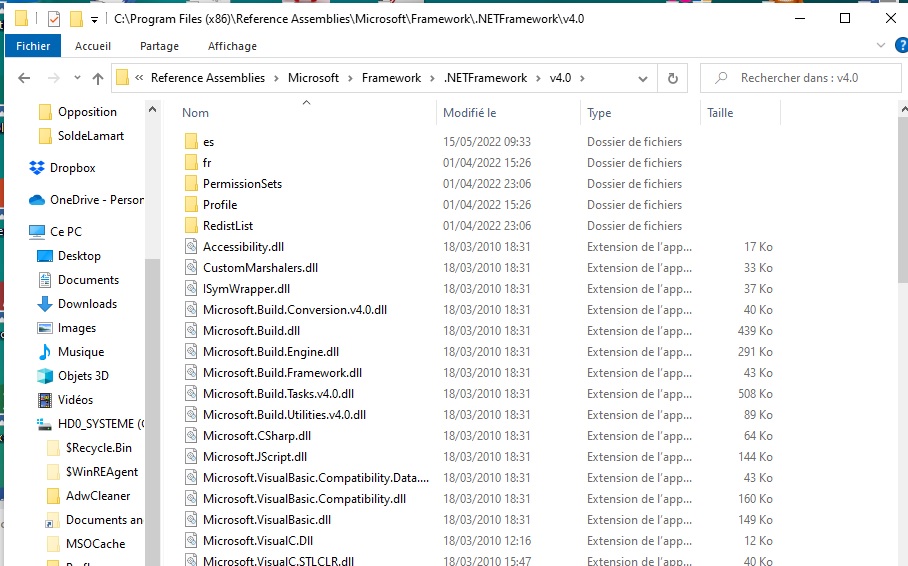Click the Framework breadcrumb segment
The width and height of the screenshot is (908, 566).
tap(391, 78)
